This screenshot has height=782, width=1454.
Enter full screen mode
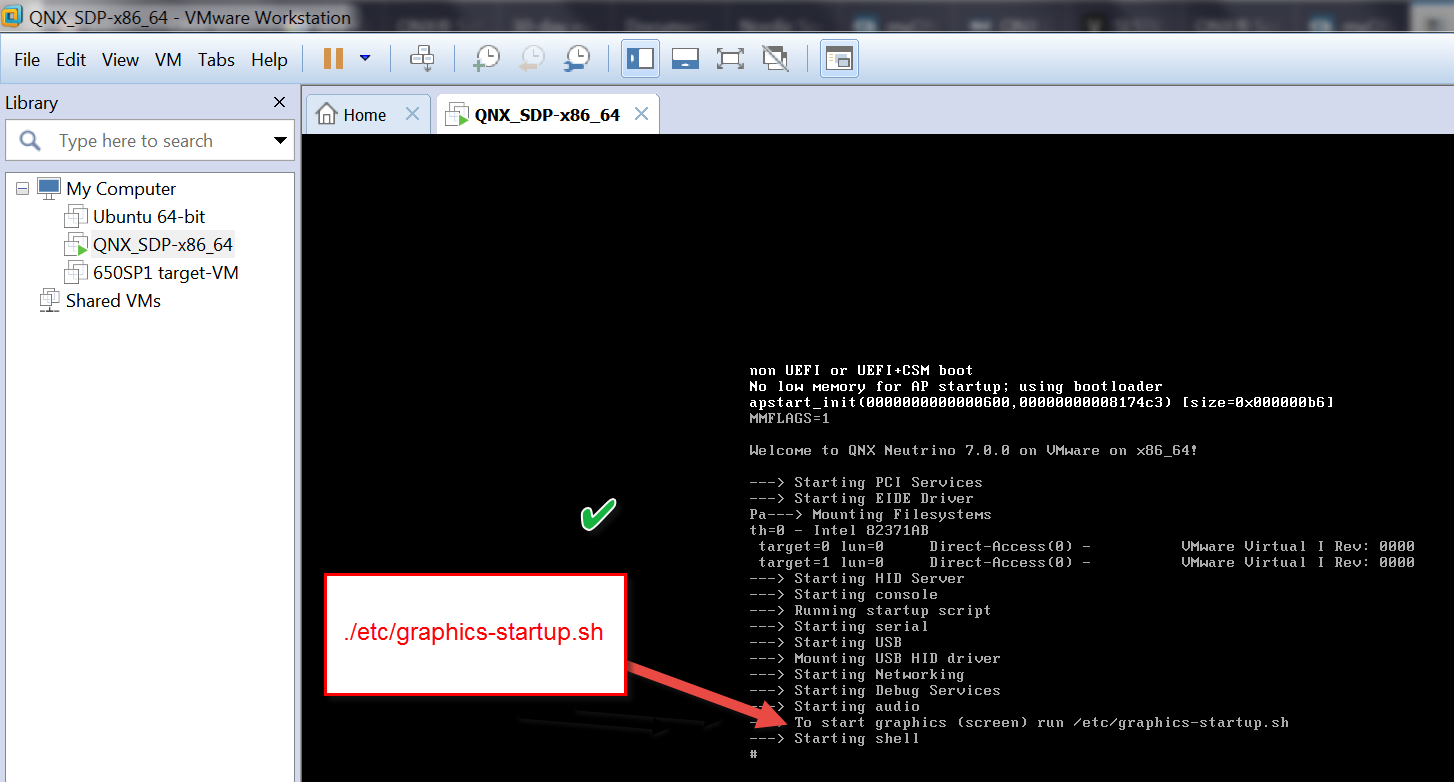730,59
